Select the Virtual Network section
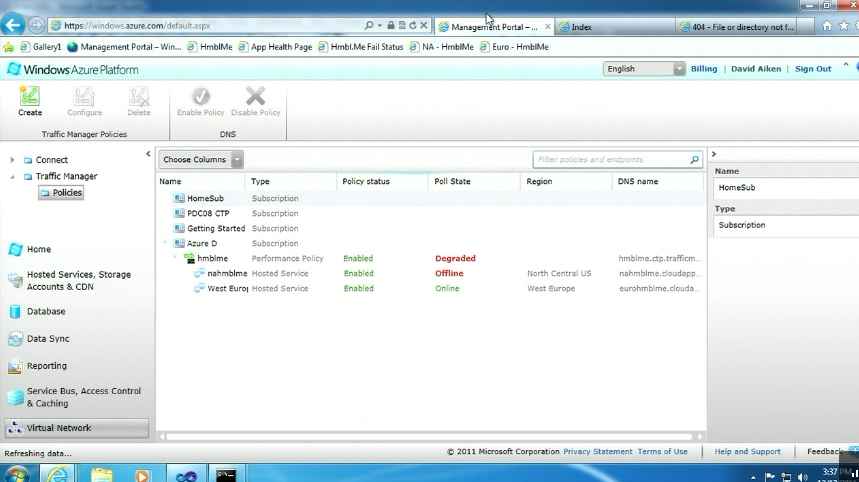 coord(77,428)
